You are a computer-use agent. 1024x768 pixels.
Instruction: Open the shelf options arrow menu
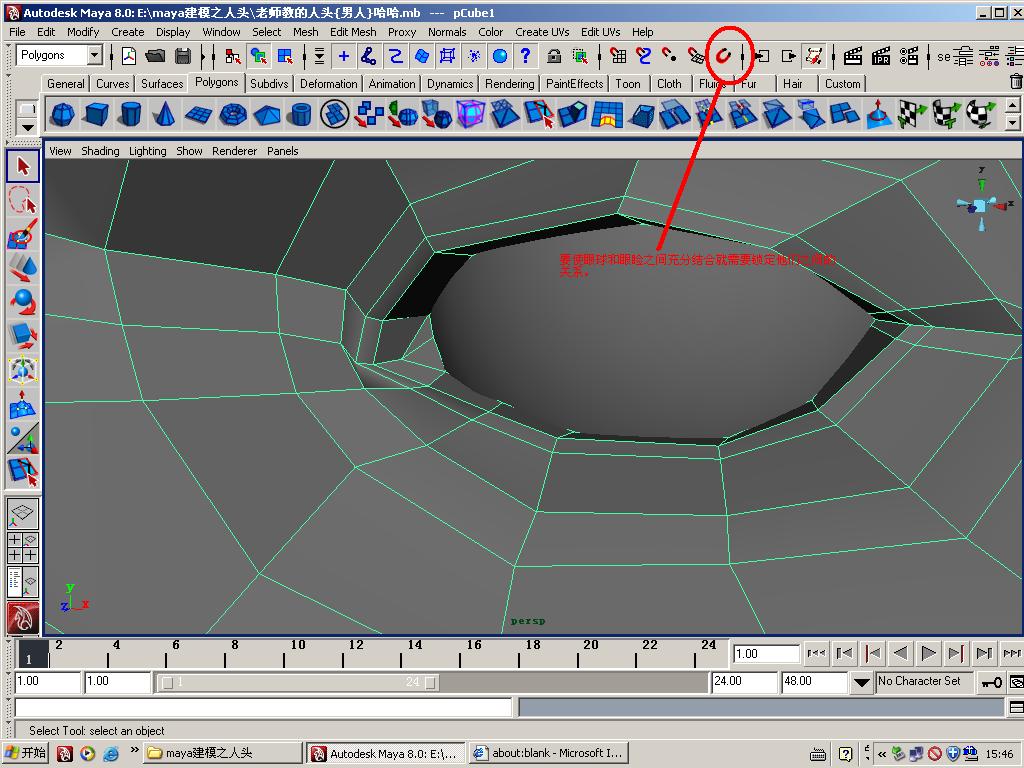pyautogui.click(x=27, y=127)
